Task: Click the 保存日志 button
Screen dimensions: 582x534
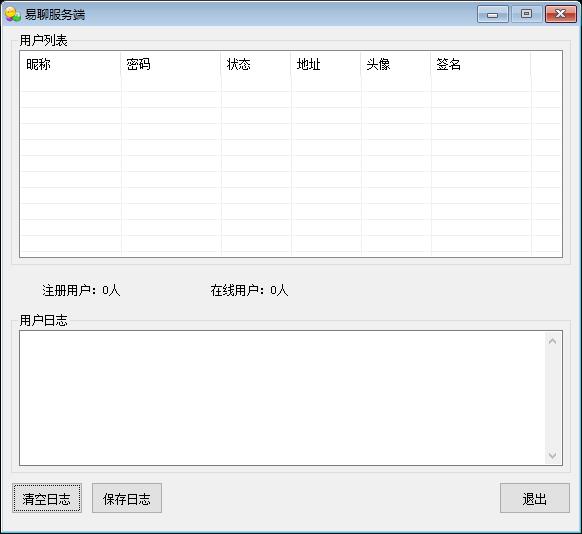Action: [127, 498]
